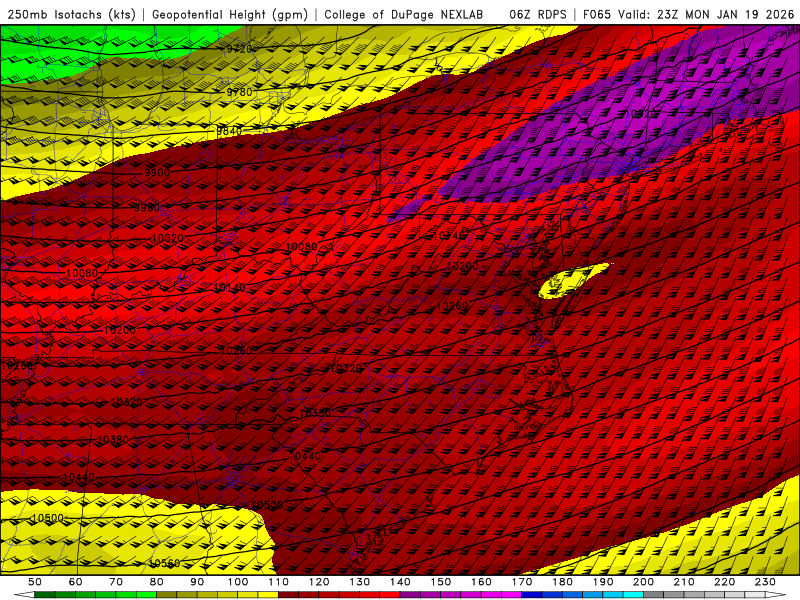
Task: Click the right arrow end of the color bar
Action: coord(776,595)
